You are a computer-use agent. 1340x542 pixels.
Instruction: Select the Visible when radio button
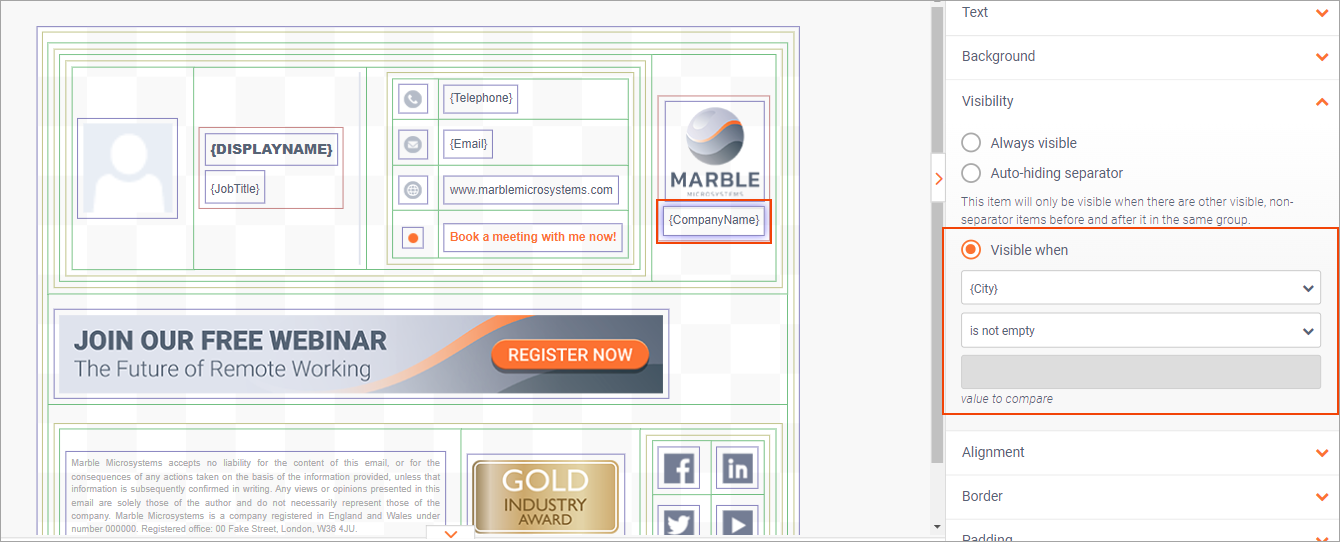pyautogui.click(x=971, y=250)
